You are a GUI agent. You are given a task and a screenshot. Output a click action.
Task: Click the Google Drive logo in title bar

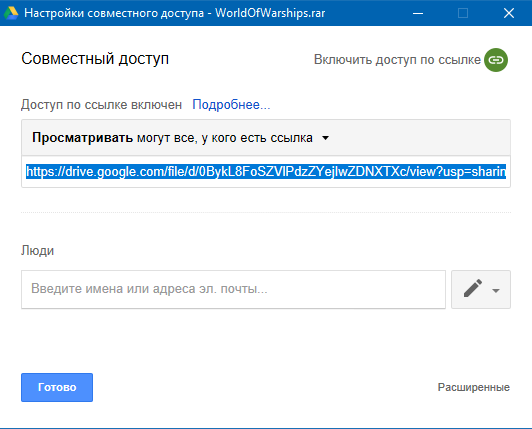point(11,13)
